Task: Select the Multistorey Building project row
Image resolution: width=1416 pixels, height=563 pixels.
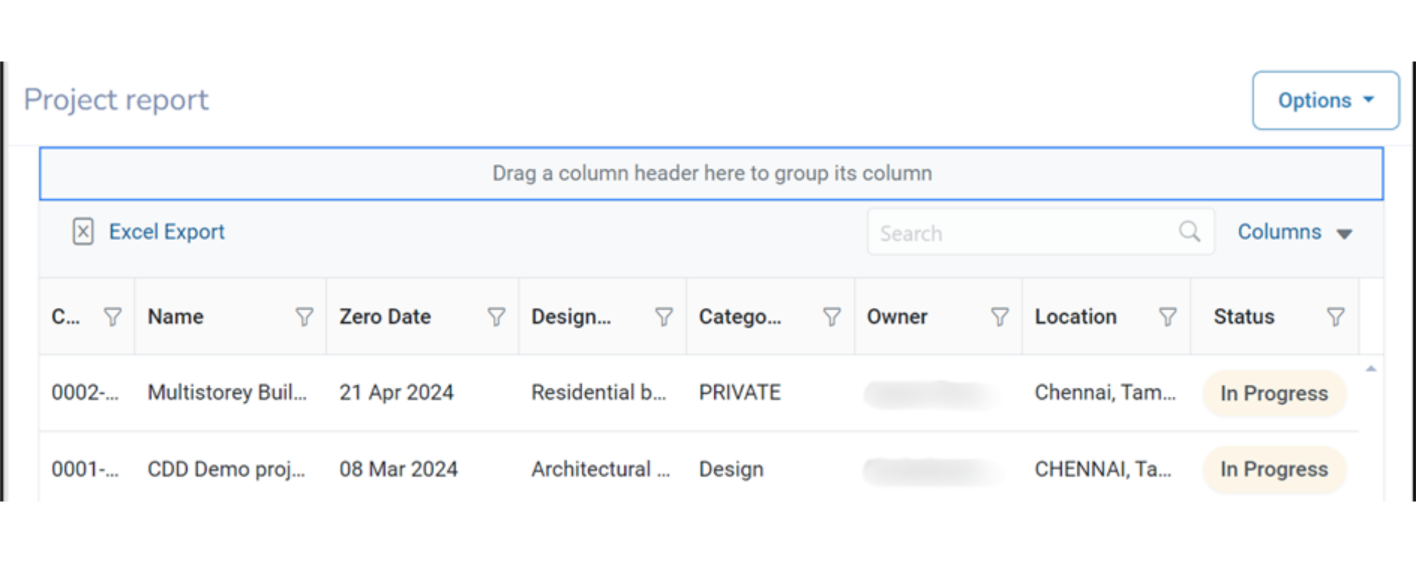Action: [227, 393]
